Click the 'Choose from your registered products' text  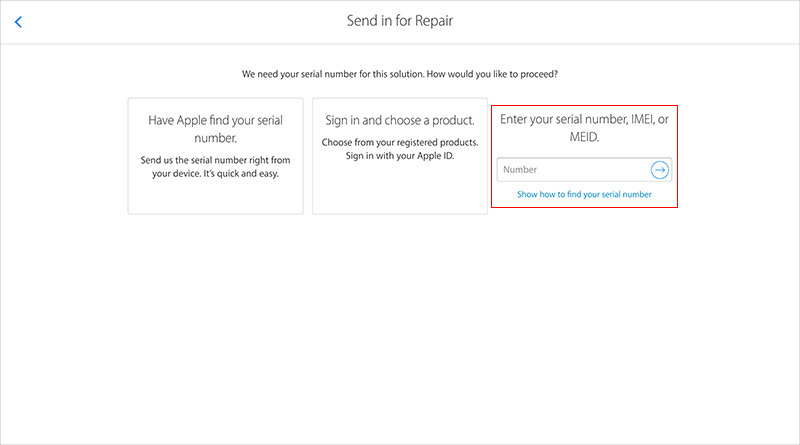click(399, 142)
